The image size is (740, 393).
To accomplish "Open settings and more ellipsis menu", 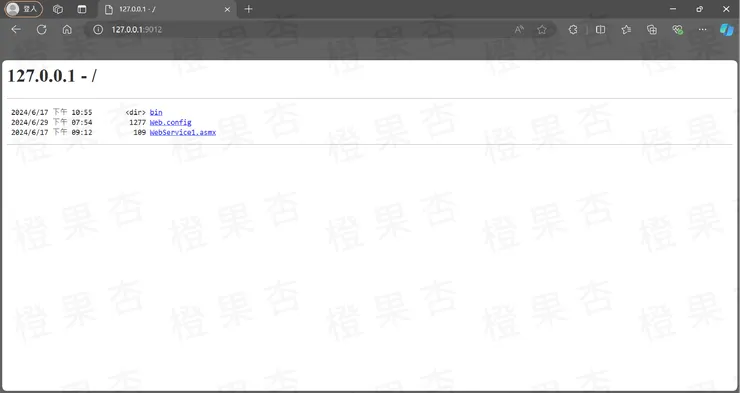I will tap(703, 30).
